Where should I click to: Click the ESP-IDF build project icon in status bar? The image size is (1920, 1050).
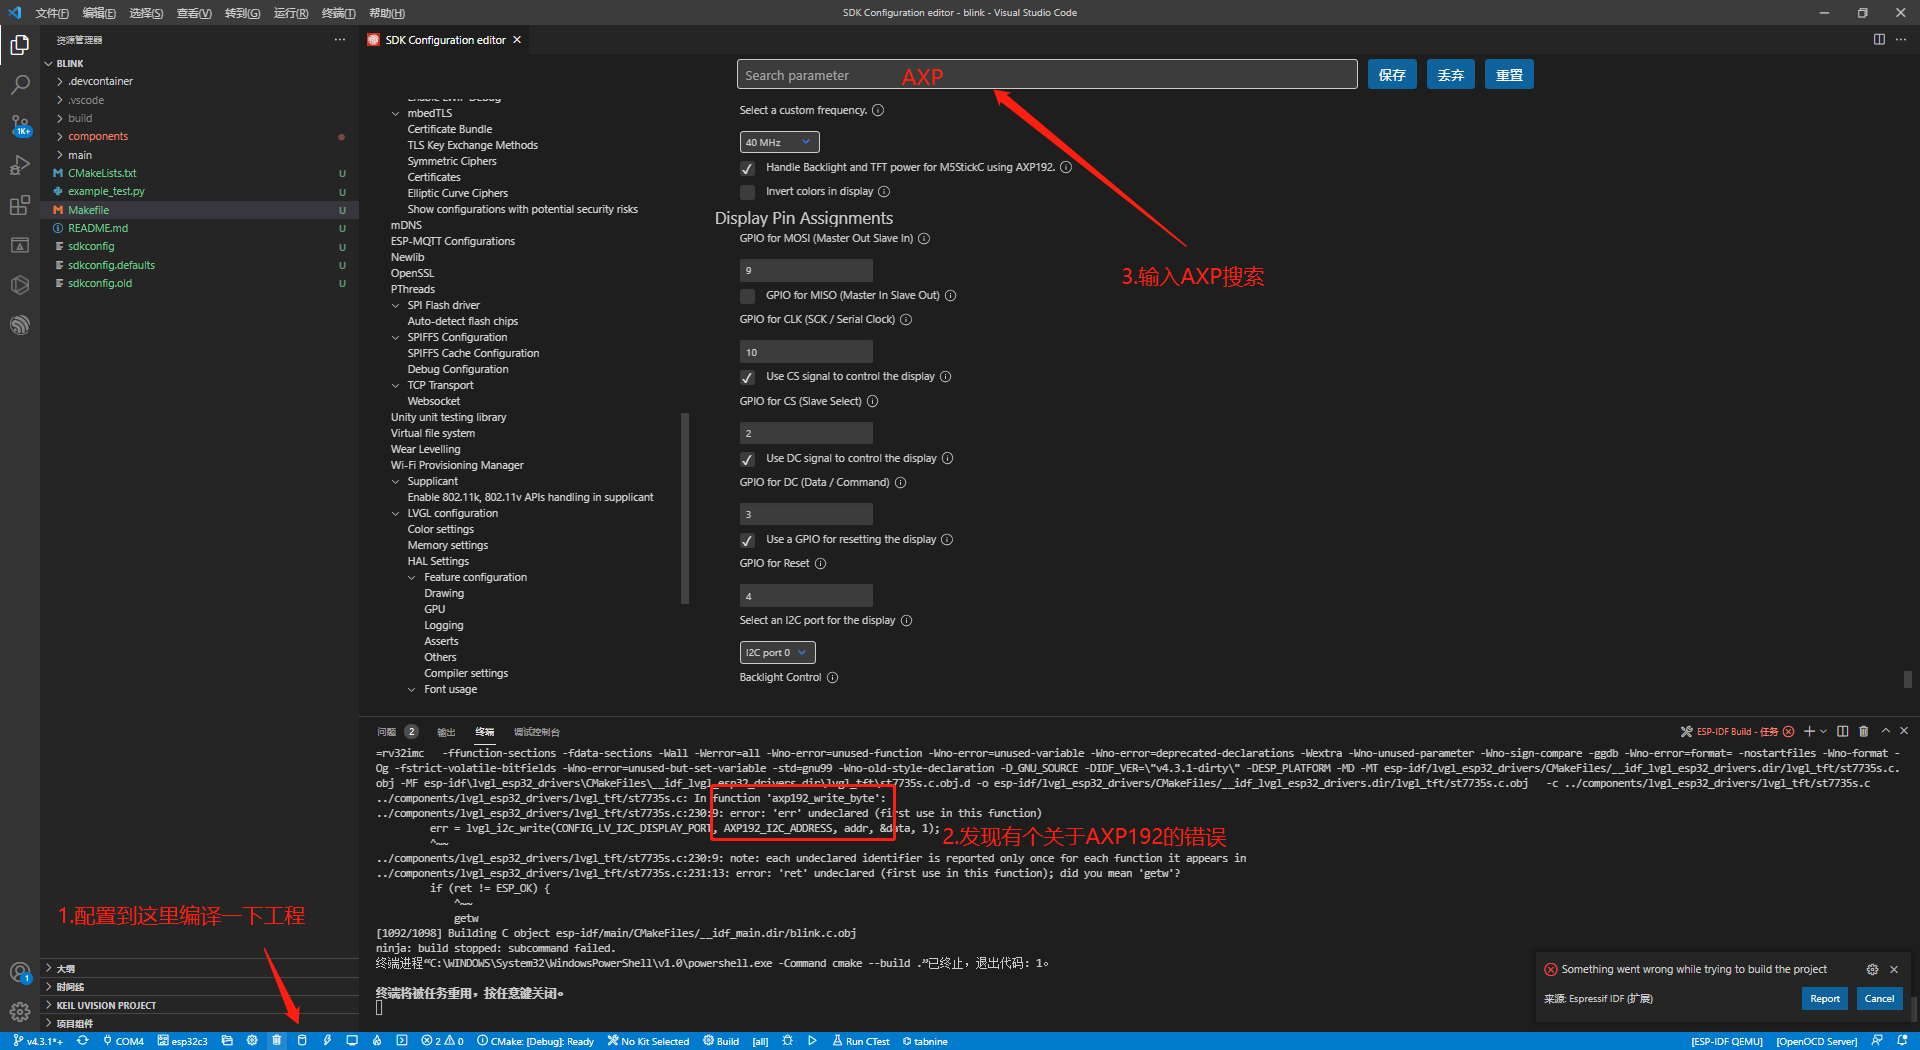click(302, 1041)
